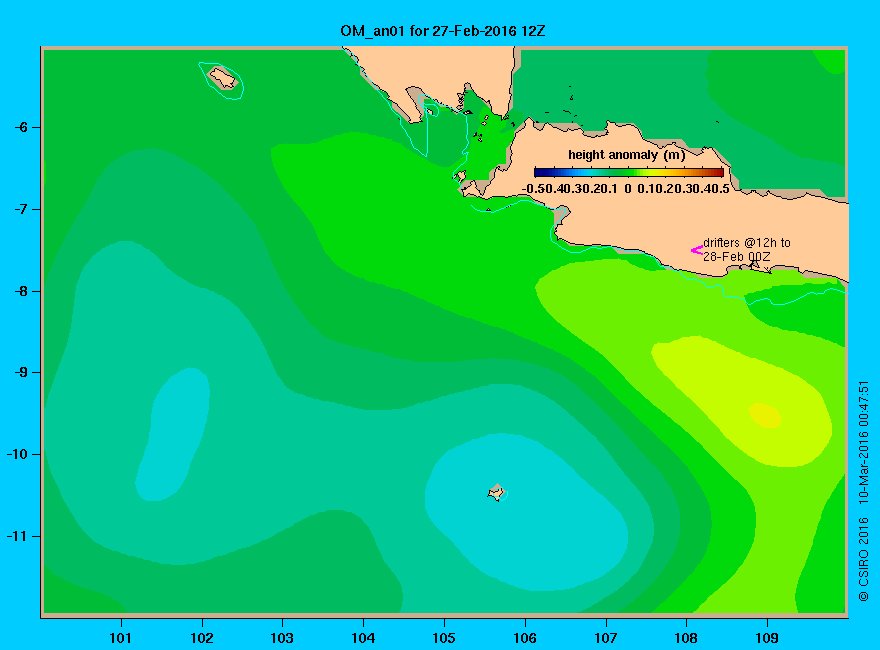Click the longitude label 103
This screenshot has width=880, height=650.
[x=282, y=638]
